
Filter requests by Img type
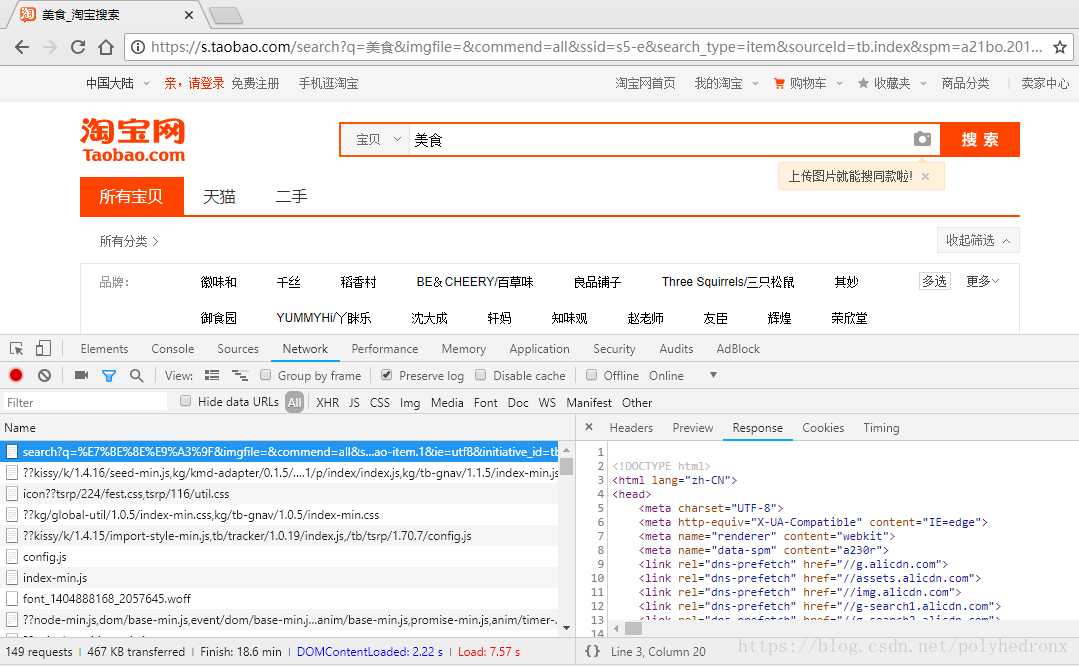pos(410,402)
